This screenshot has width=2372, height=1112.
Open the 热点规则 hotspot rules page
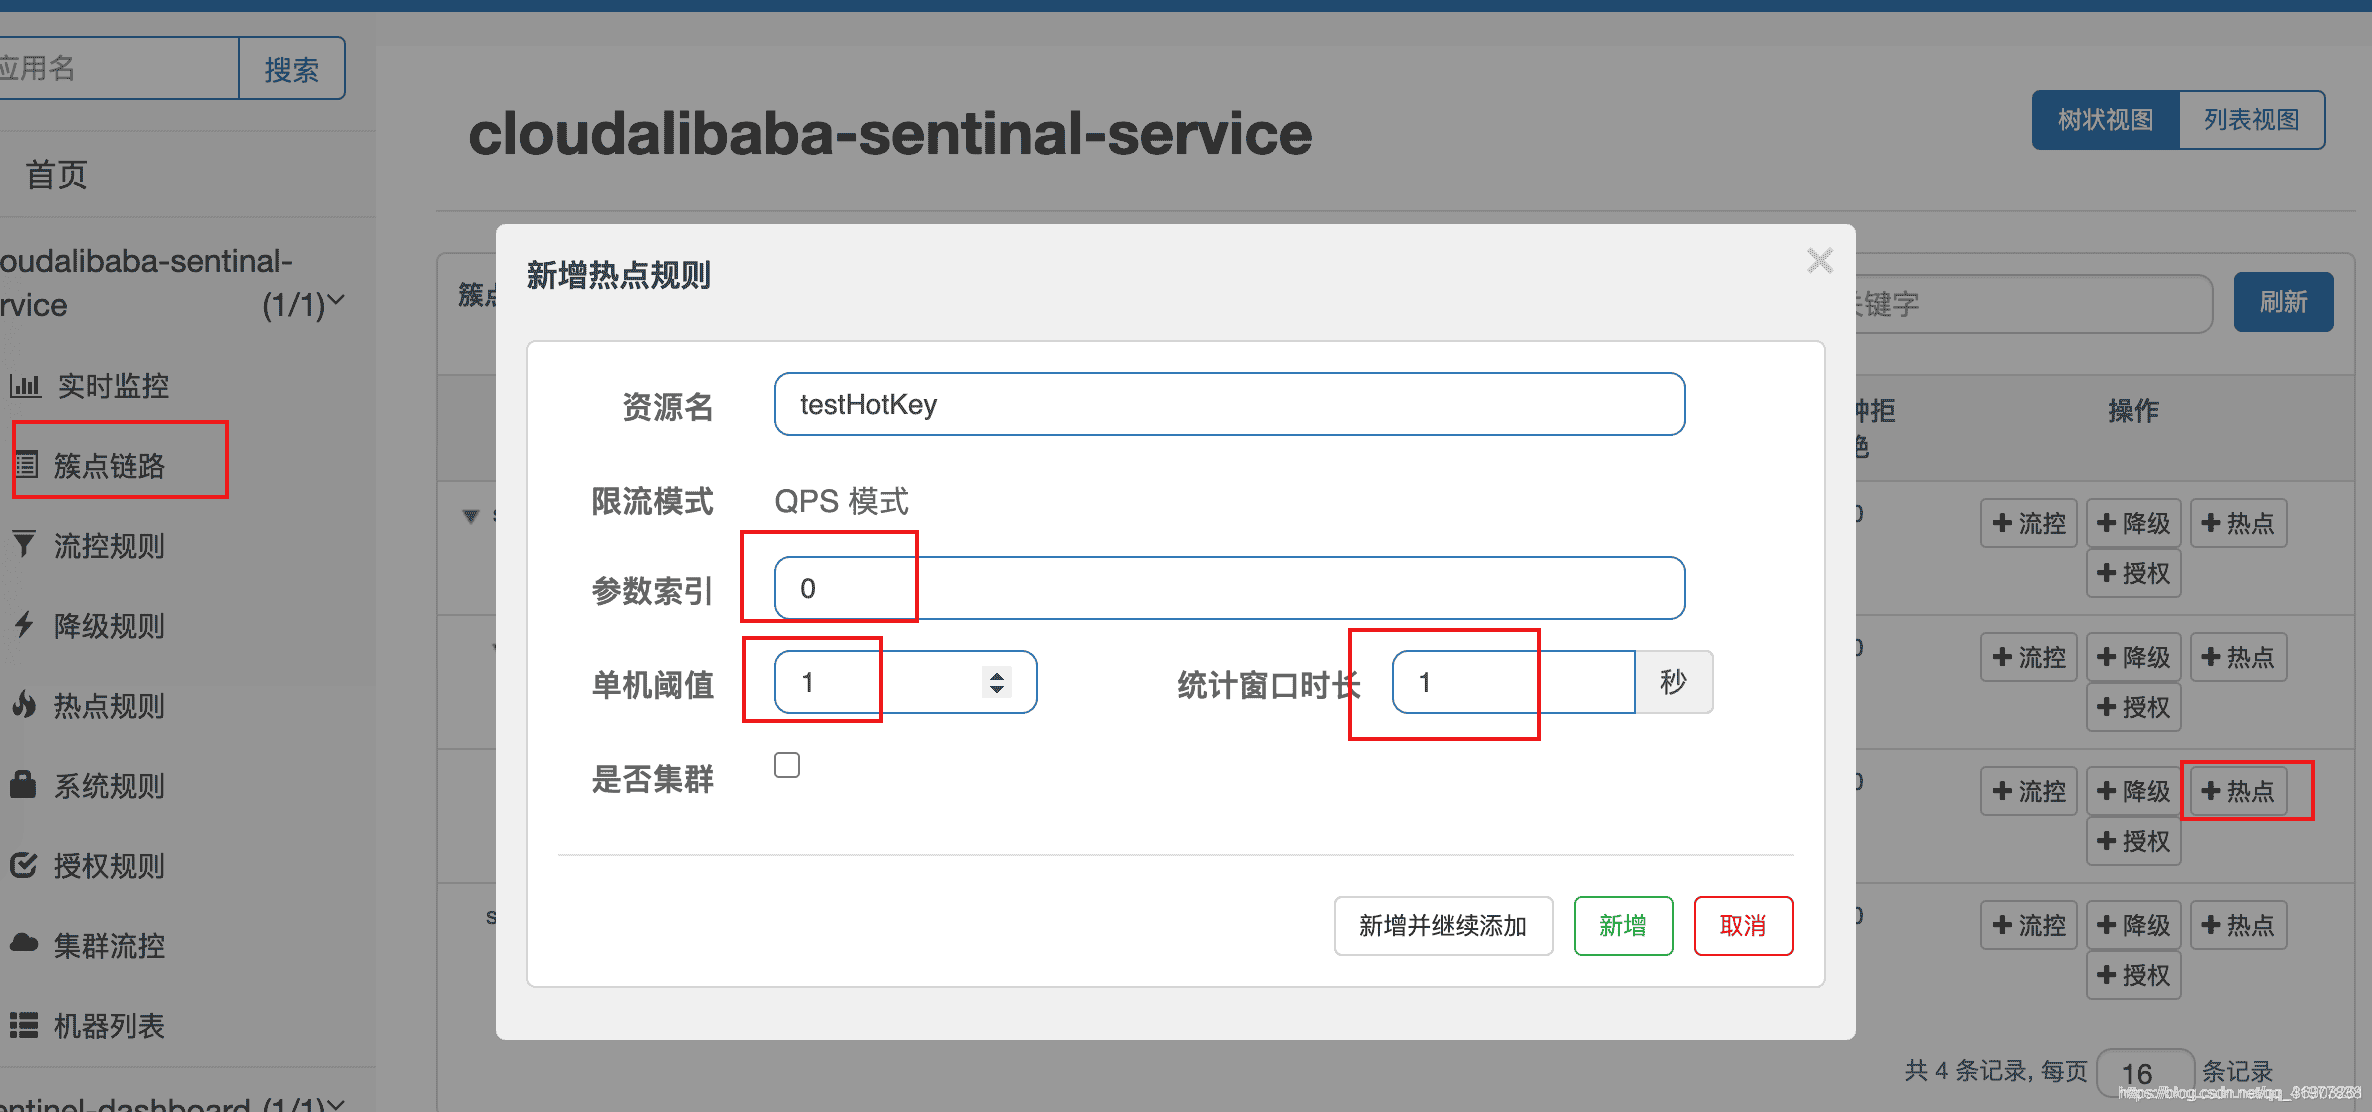pyautogui.click(x=110, y=706)
